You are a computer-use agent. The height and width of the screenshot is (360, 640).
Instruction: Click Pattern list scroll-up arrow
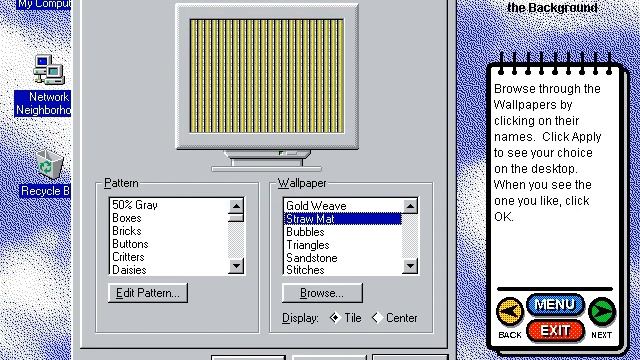point(236,206)
